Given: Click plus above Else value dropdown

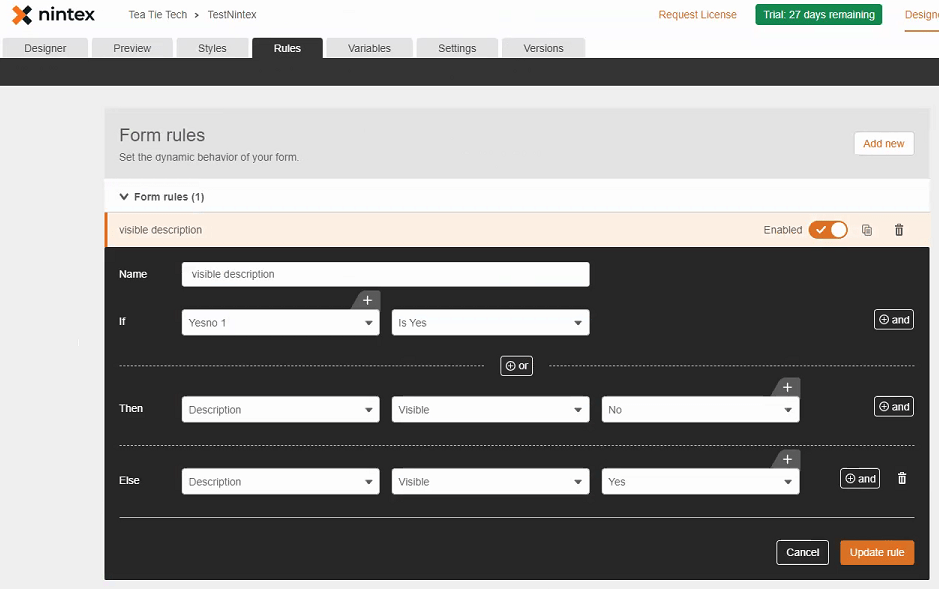Looking at the screenshot, I should click(787, 459).
